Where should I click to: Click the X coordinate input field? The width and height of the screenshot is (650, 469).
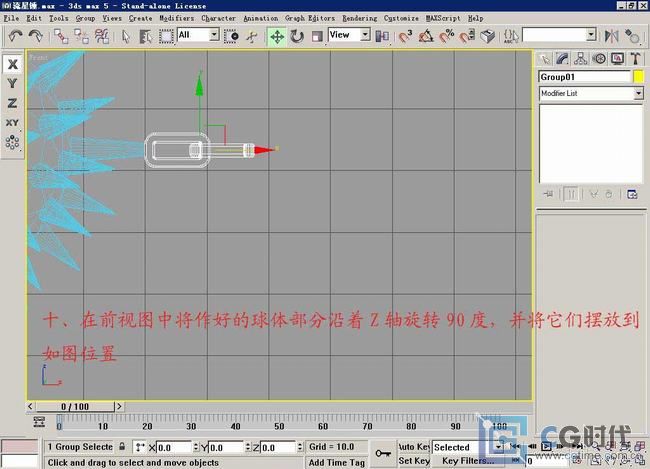174,447
